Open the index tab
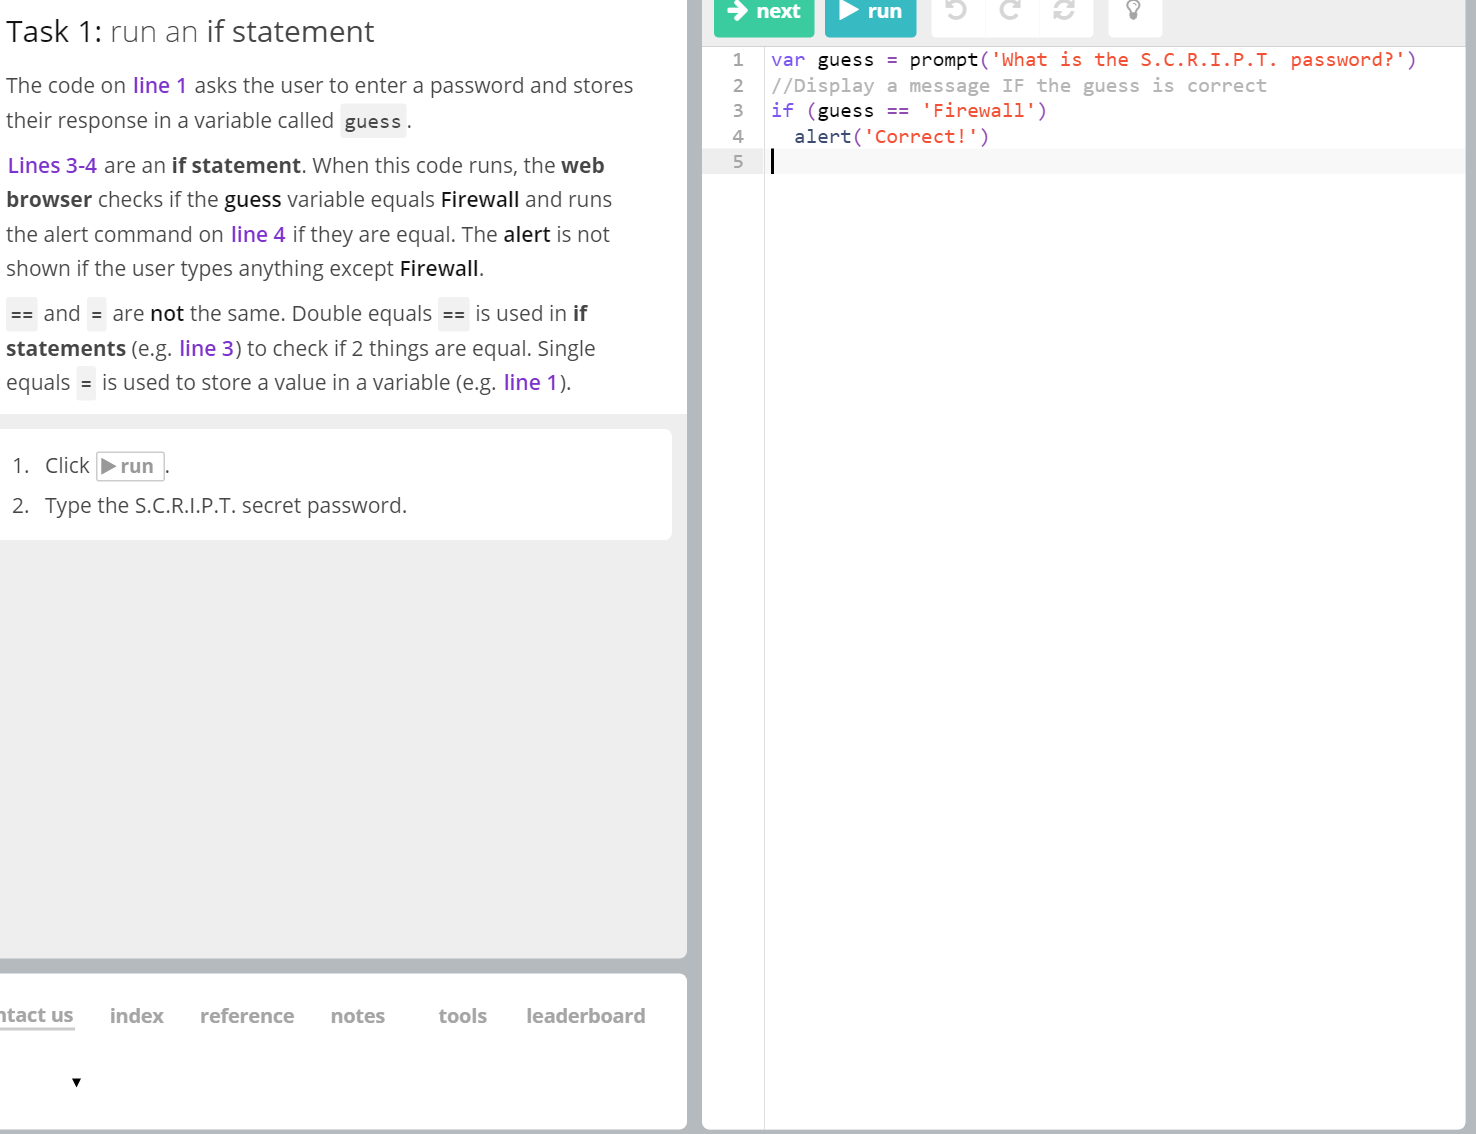Screen dimensions: 1476x1134 point(136,1016)
